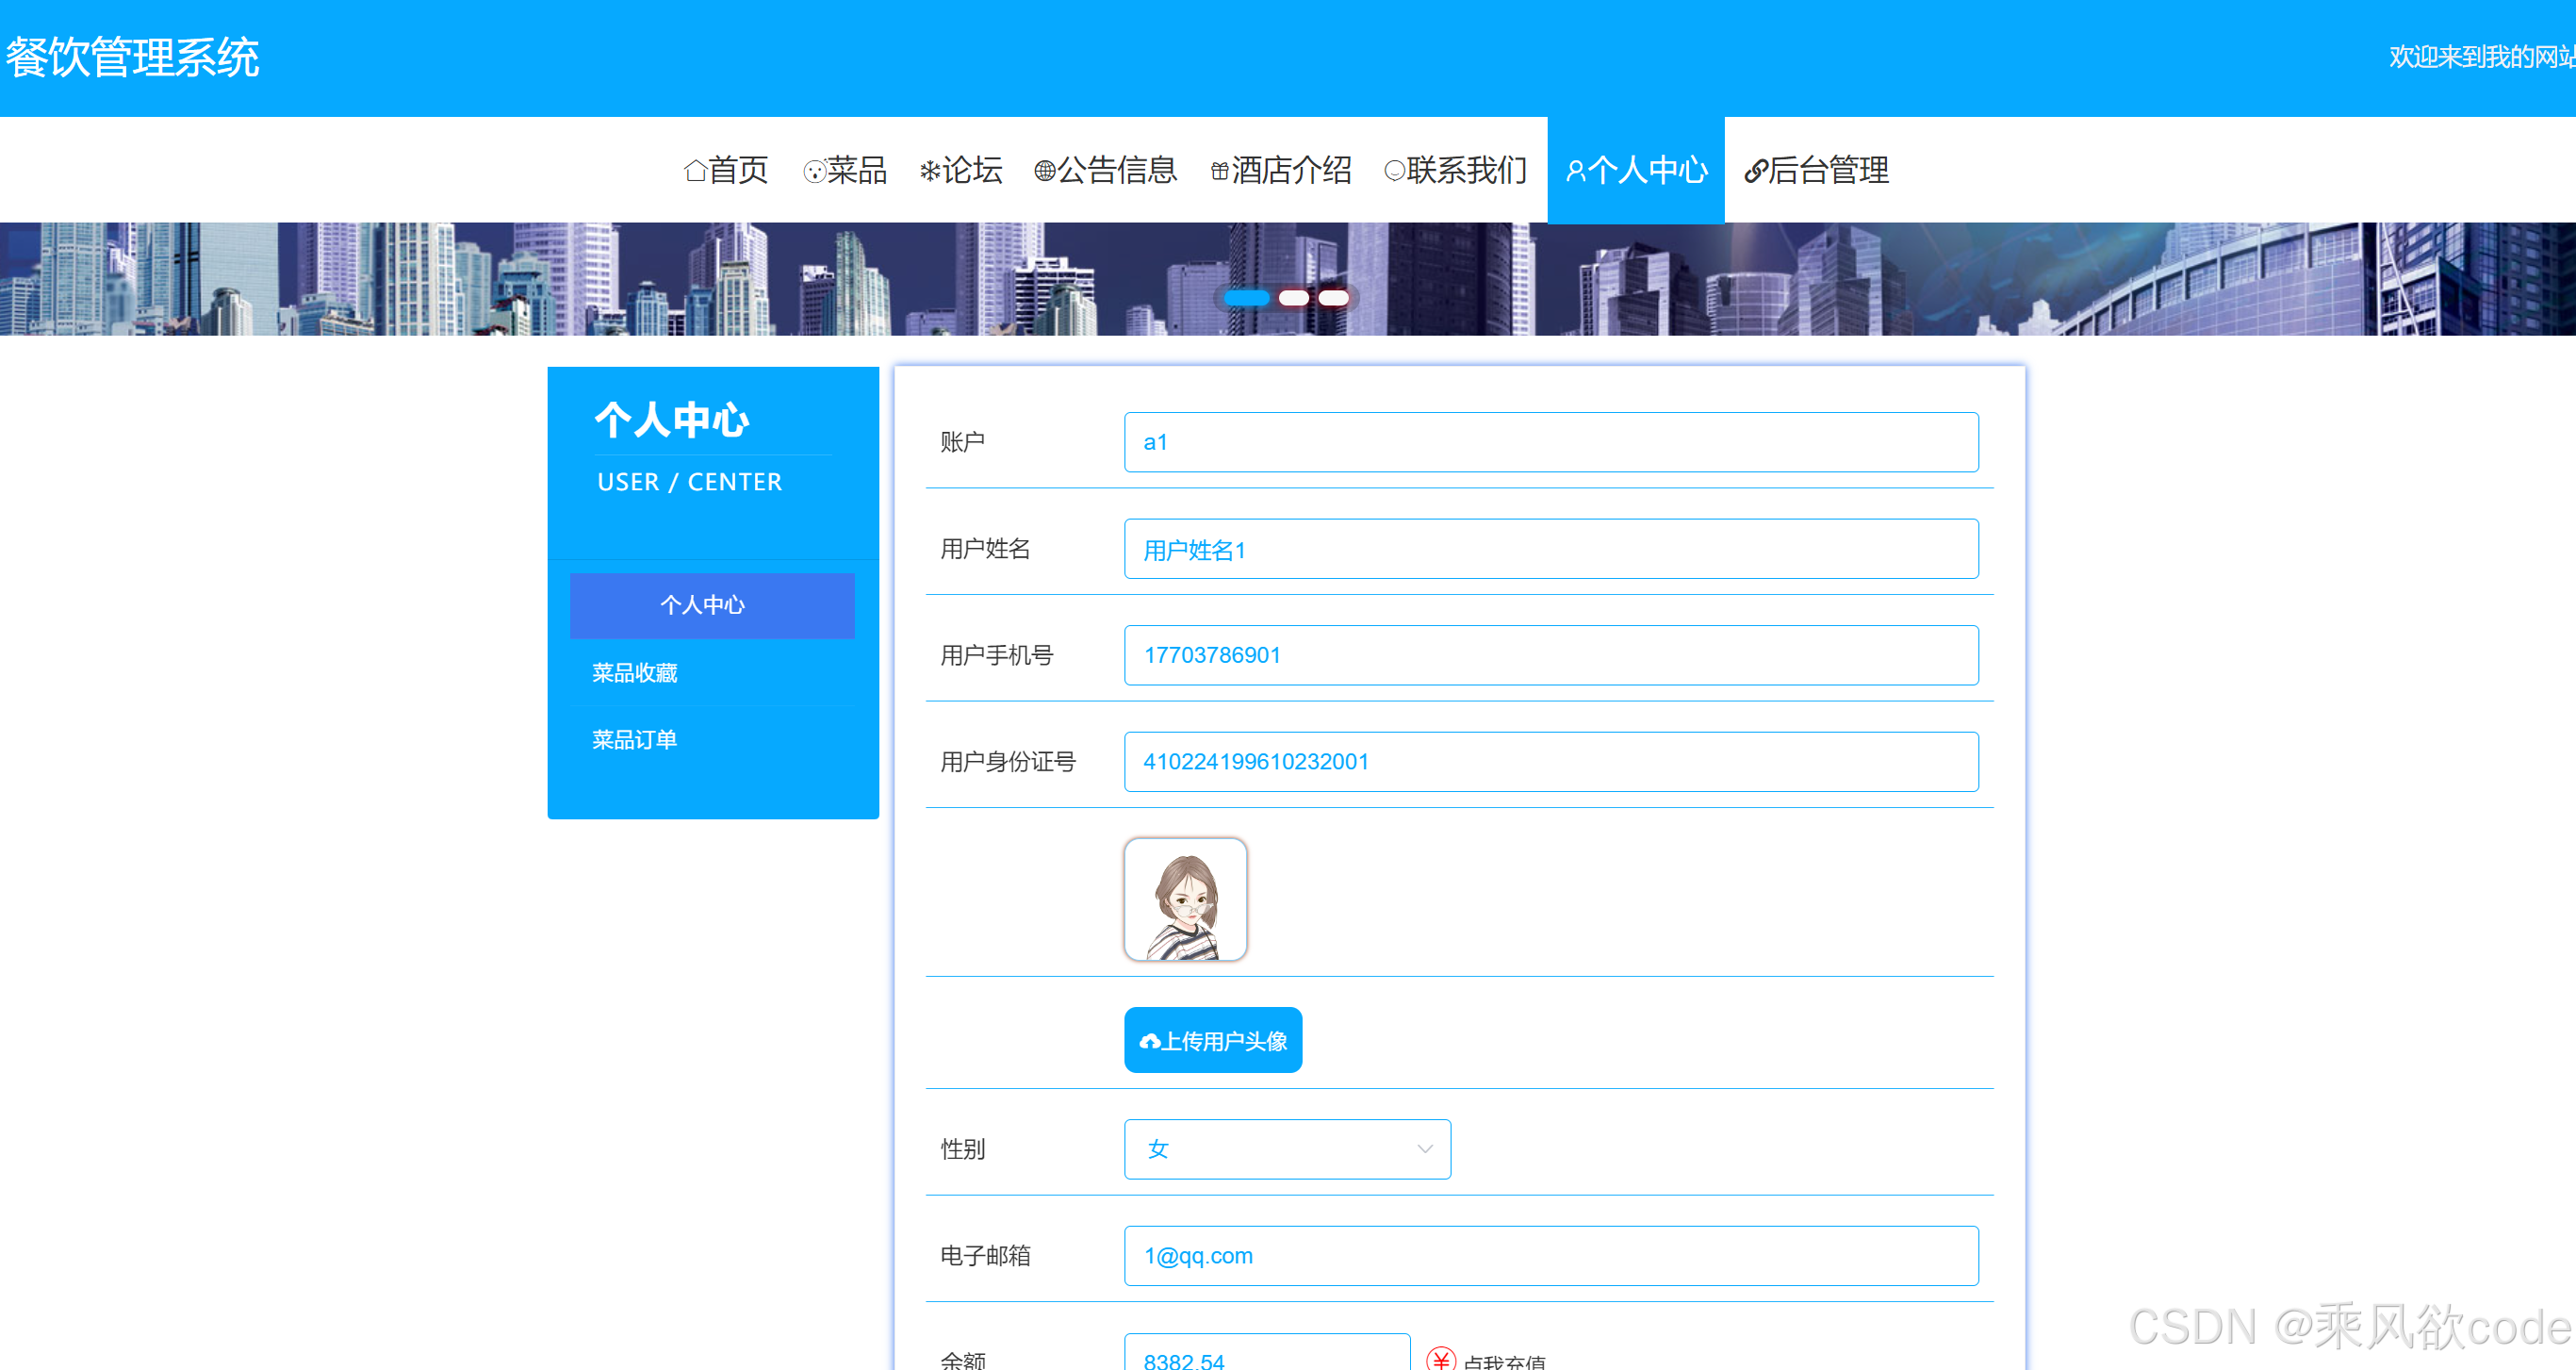Click the yen recharge icon
The width and height of the screenshot is (2576, 1370).
coord(1440,1358)
